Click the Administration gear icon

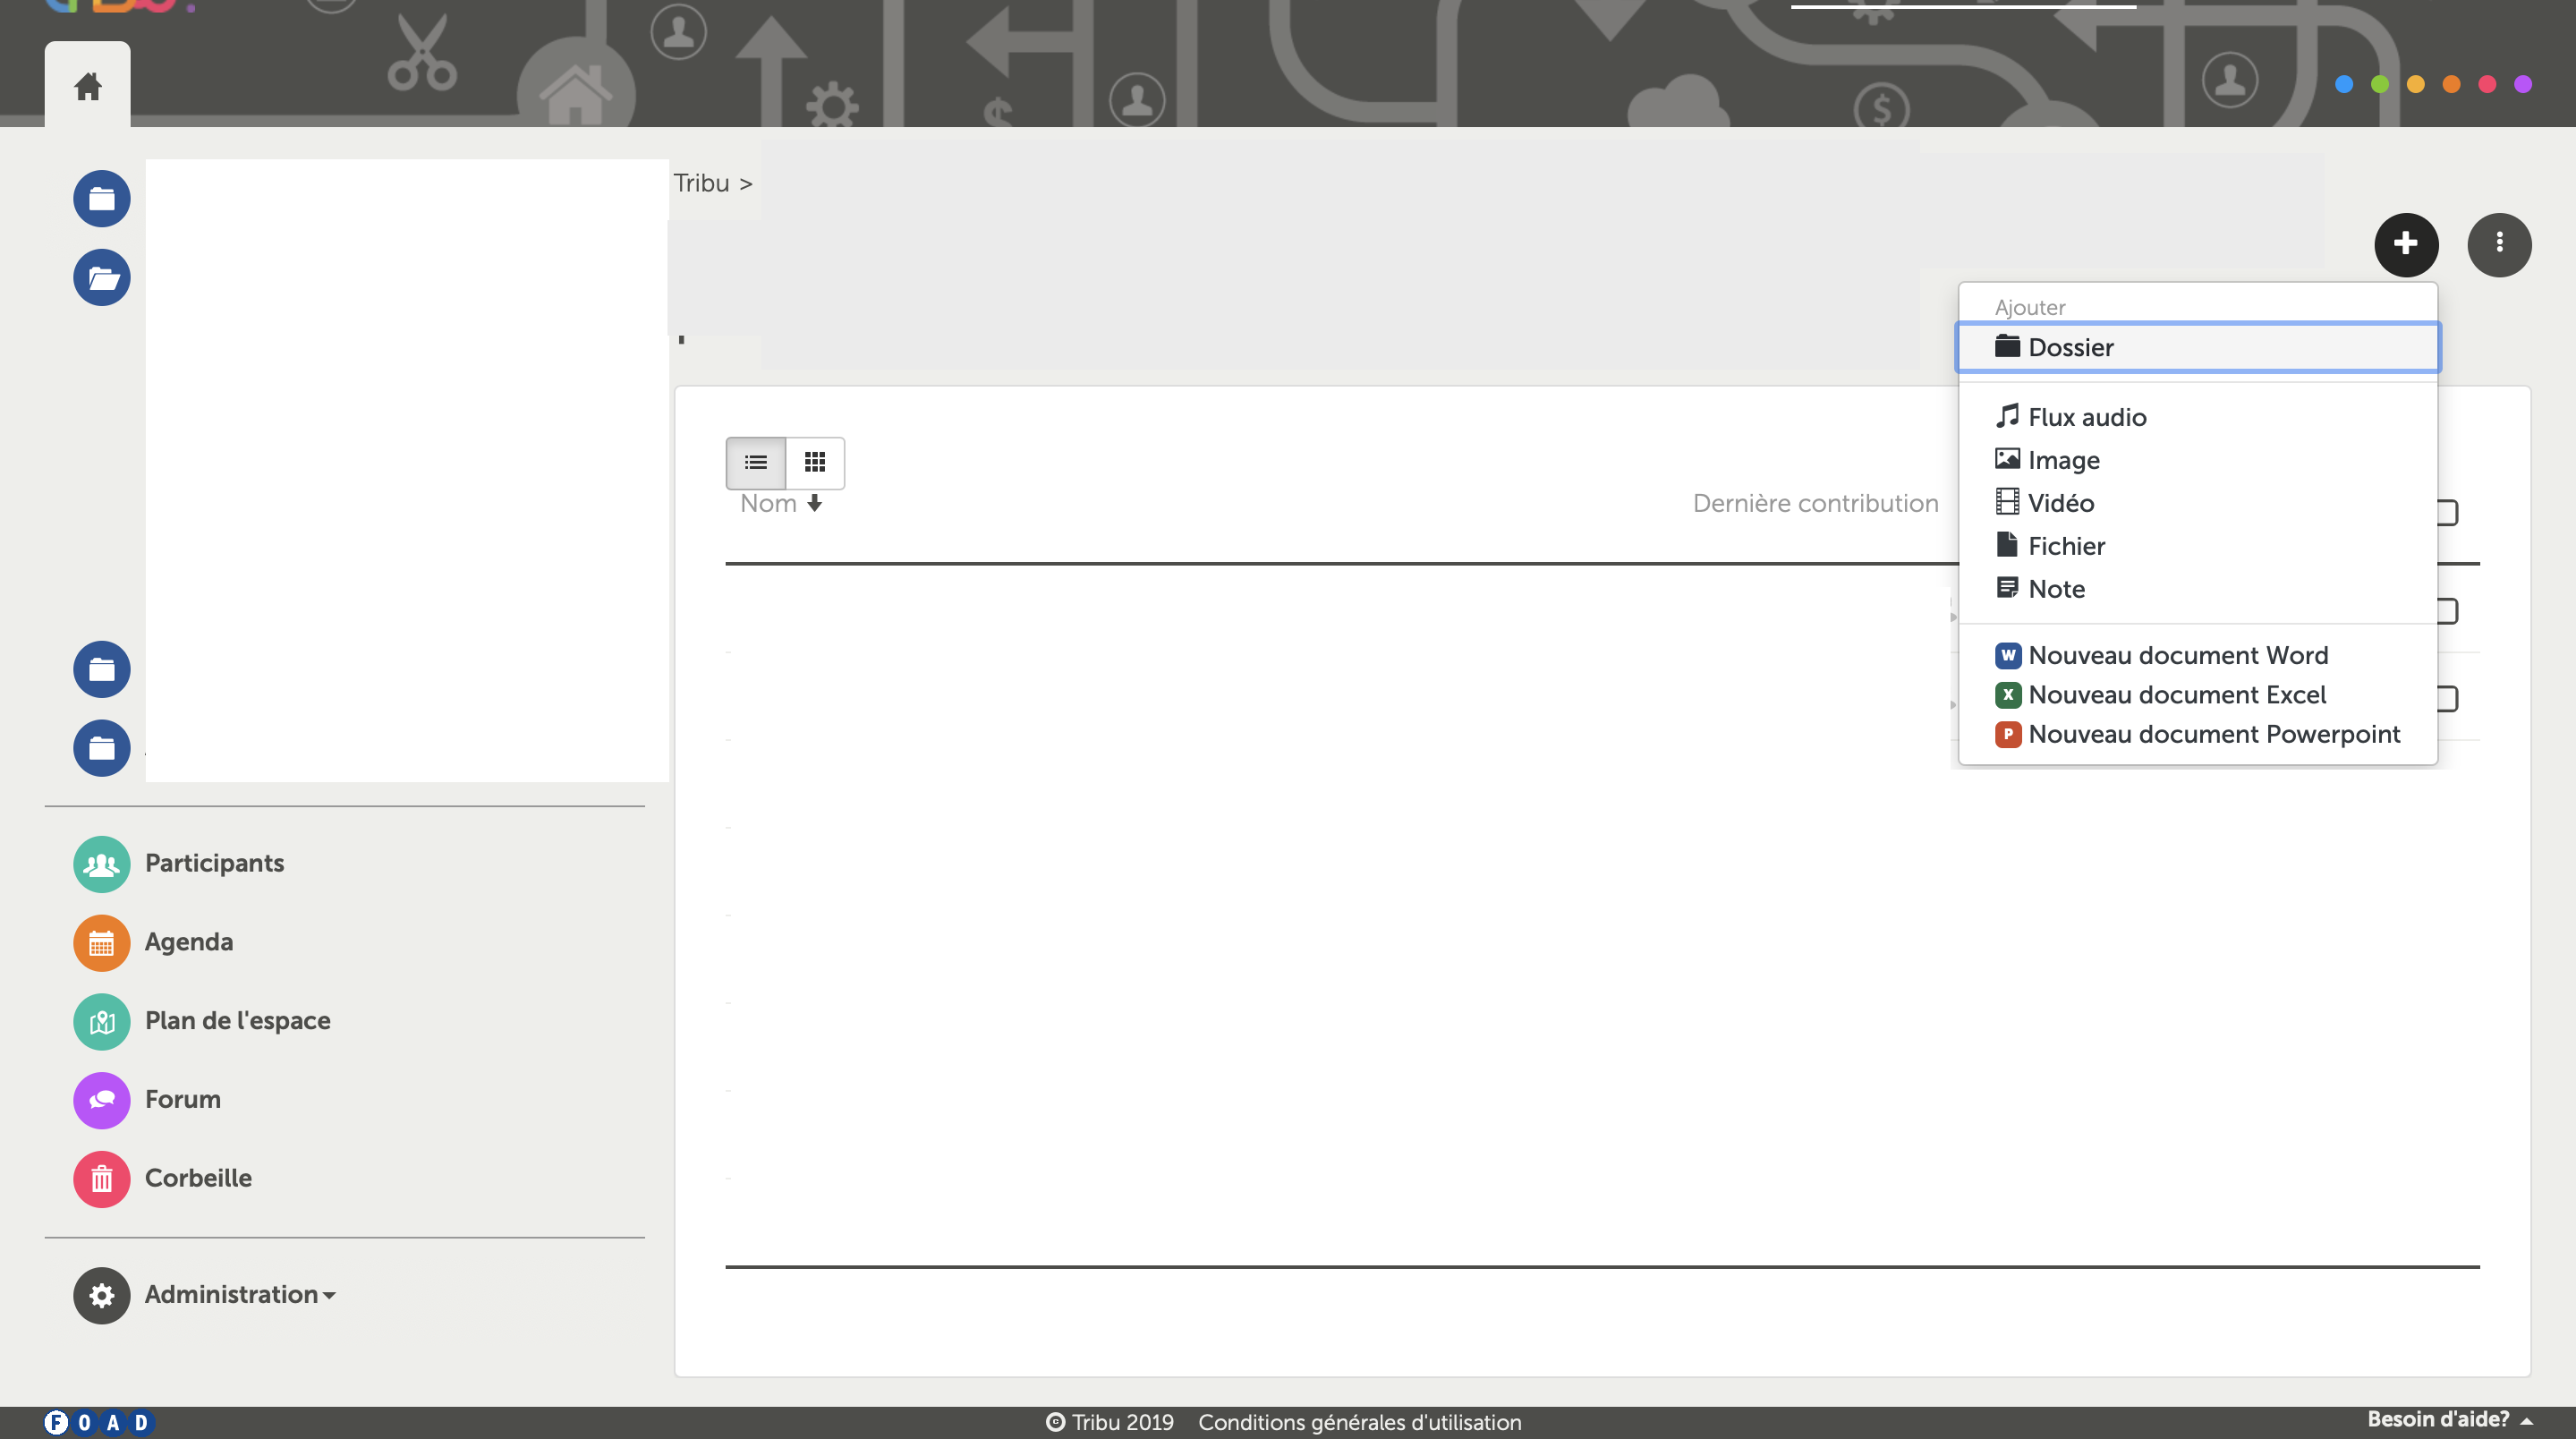[102, 1296]
